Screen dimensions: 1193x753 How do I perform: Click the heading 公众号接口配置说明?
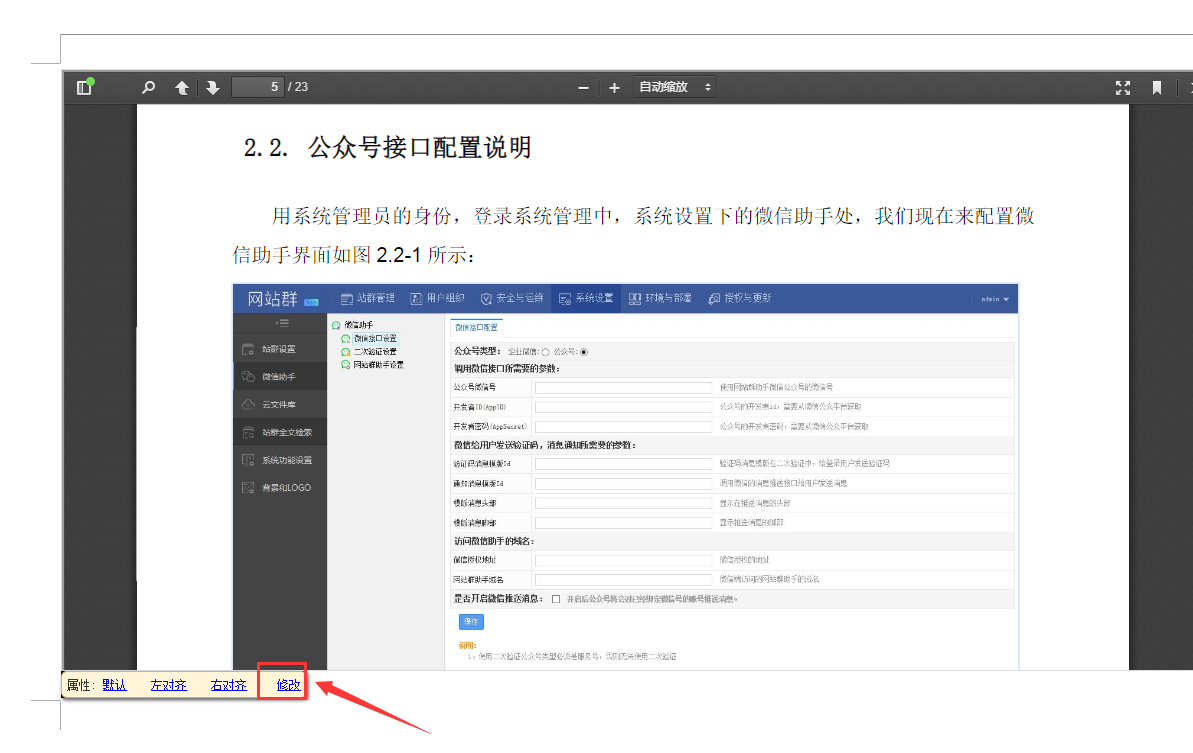click(x=419, y=148)
